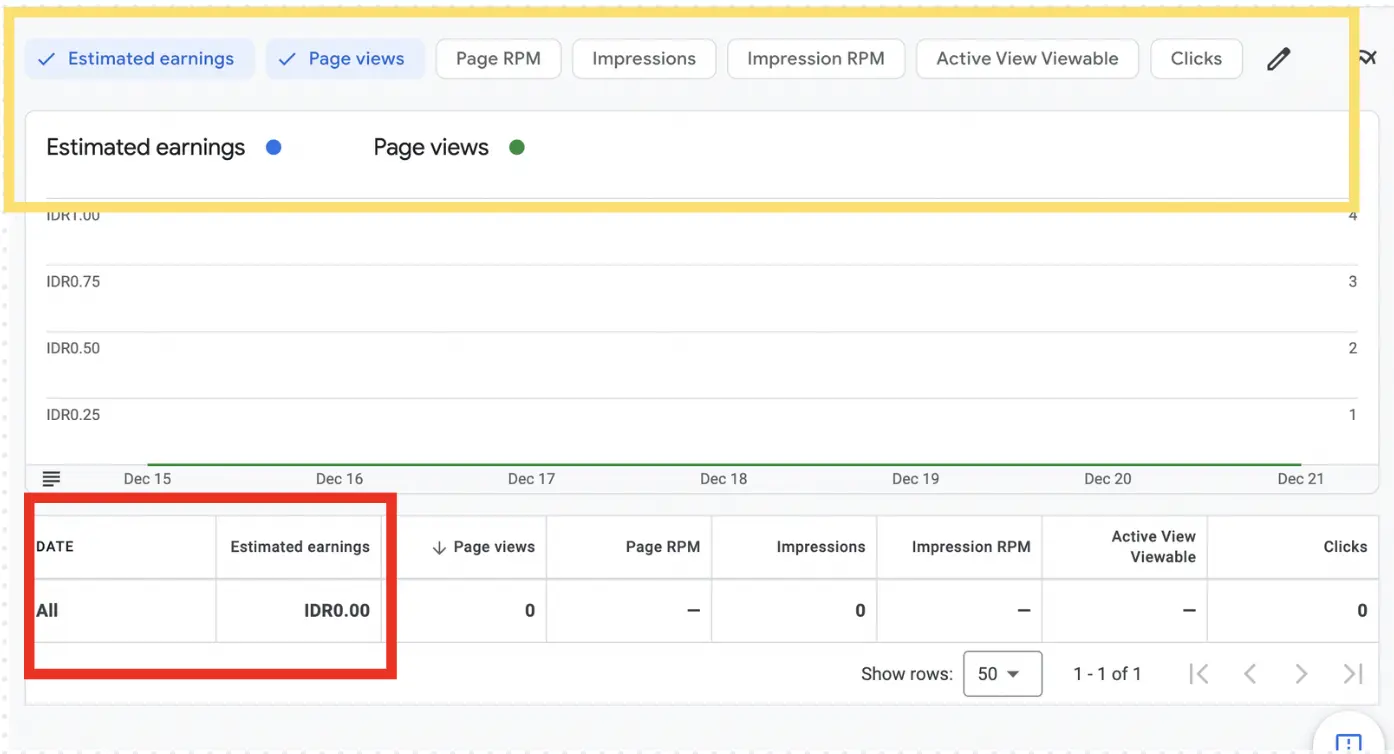Click the previous page chevron

pos(1250,673)
